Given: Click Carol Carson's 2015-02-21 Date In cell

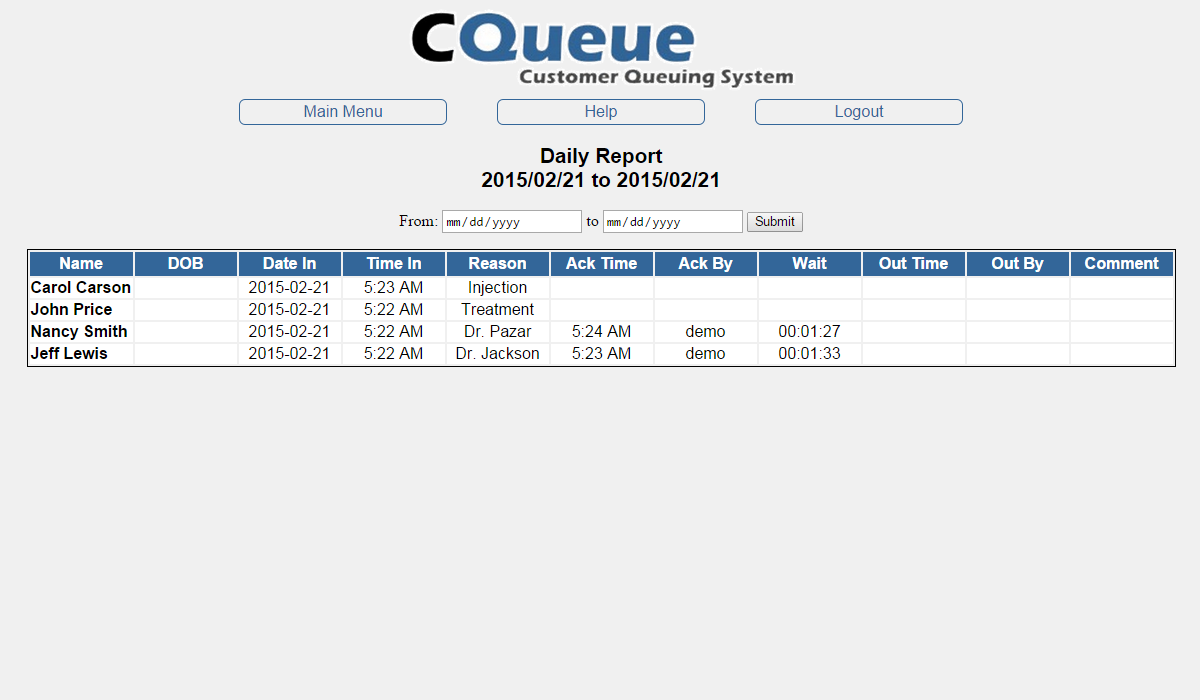Looking at the screenshot, I should pos(289,288).
